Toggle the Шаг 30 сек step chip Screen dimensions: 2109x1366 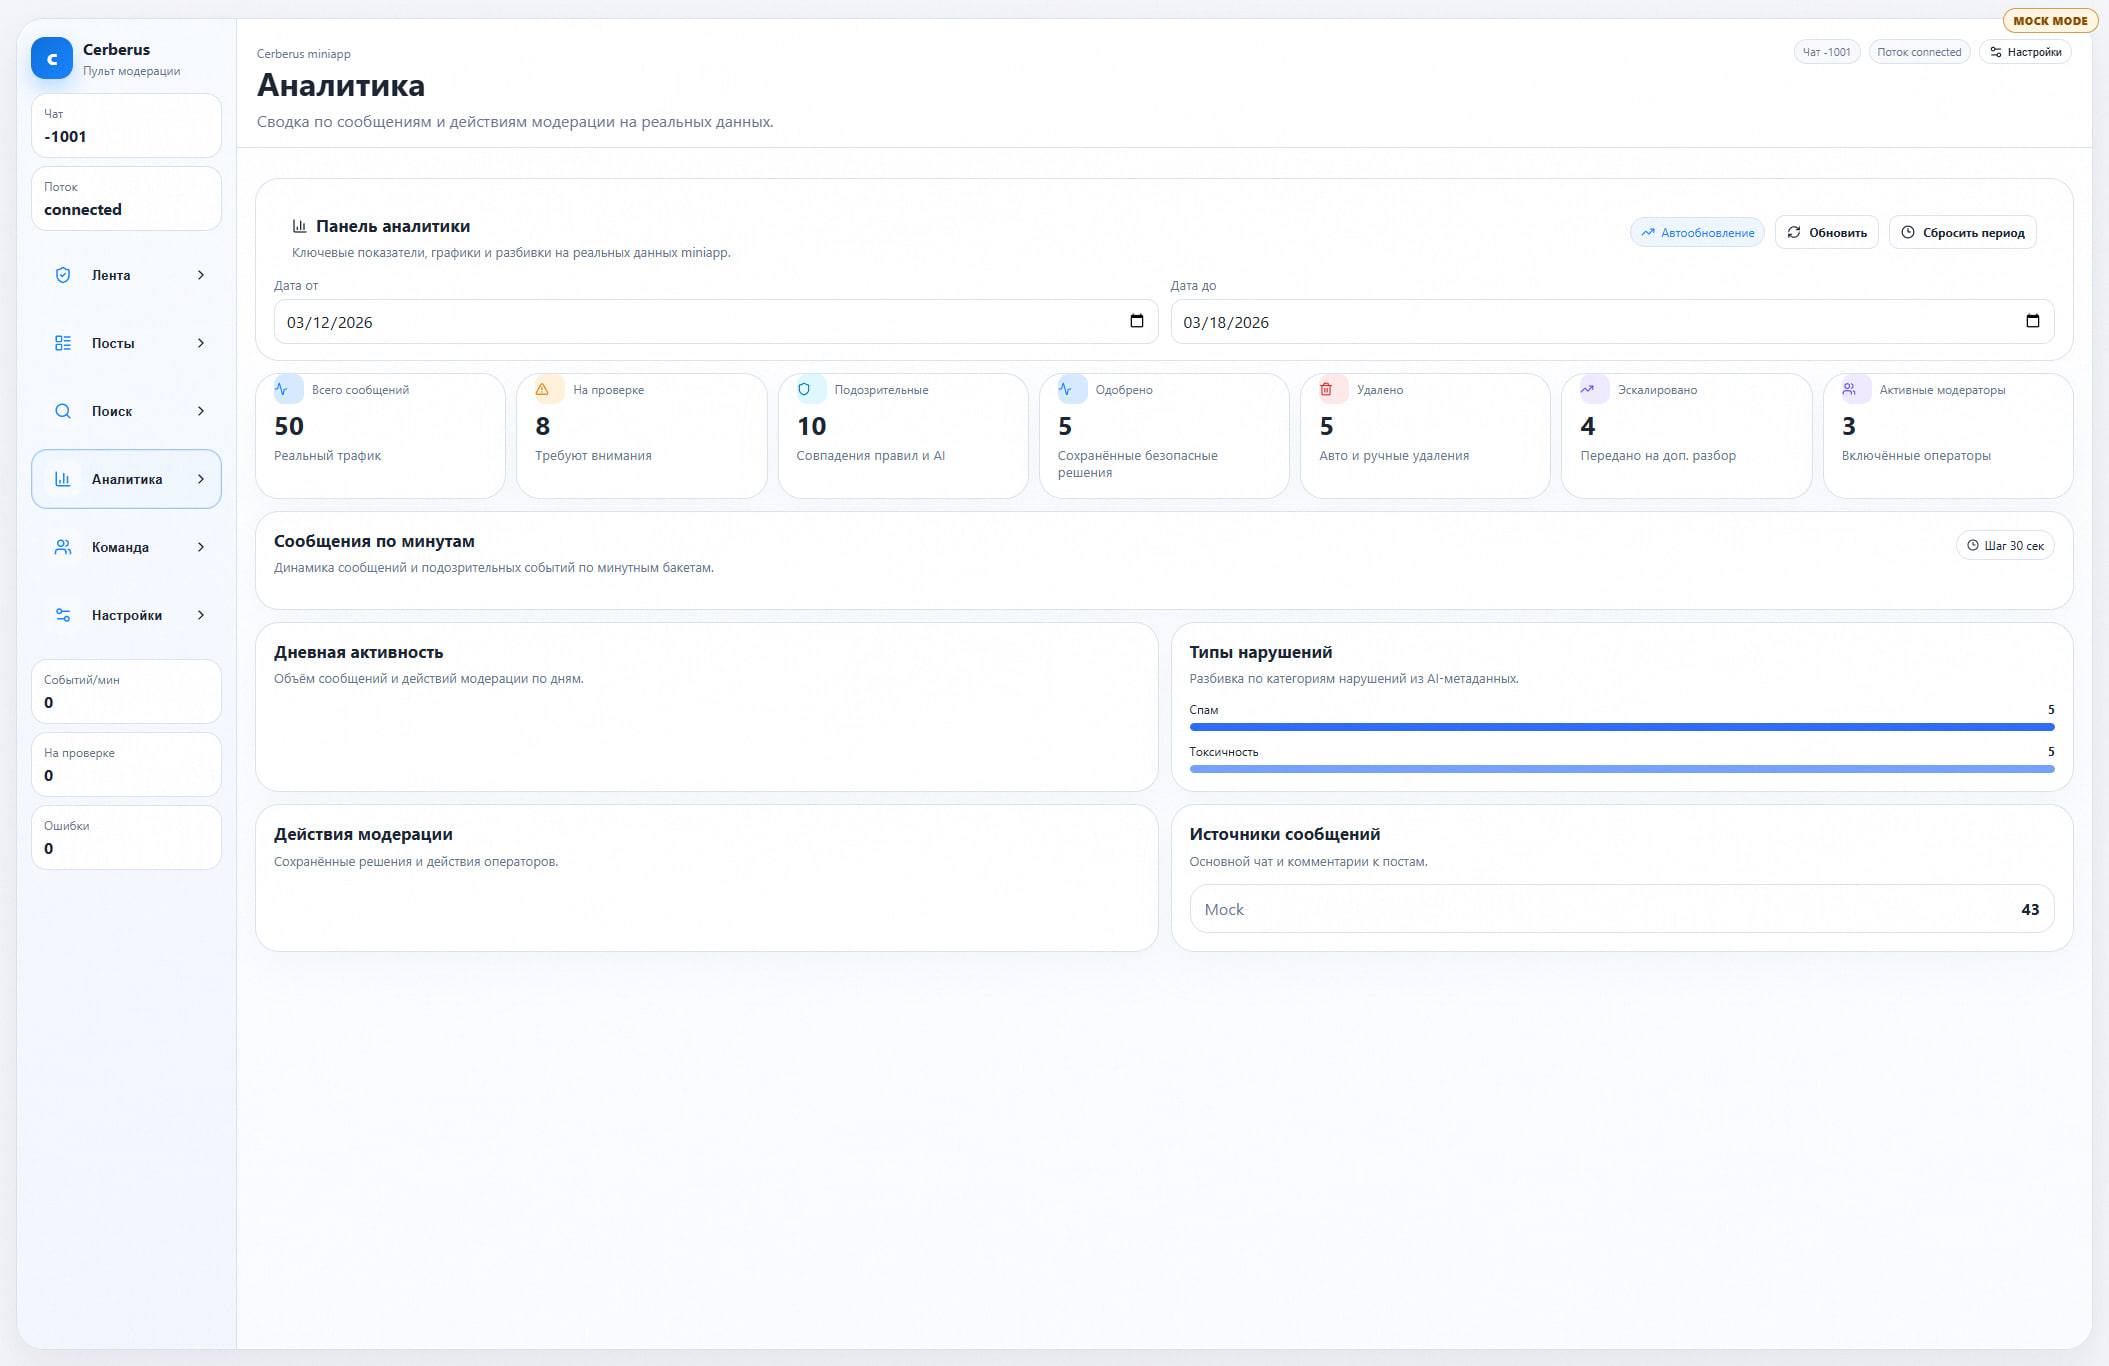pos(2005,546)
